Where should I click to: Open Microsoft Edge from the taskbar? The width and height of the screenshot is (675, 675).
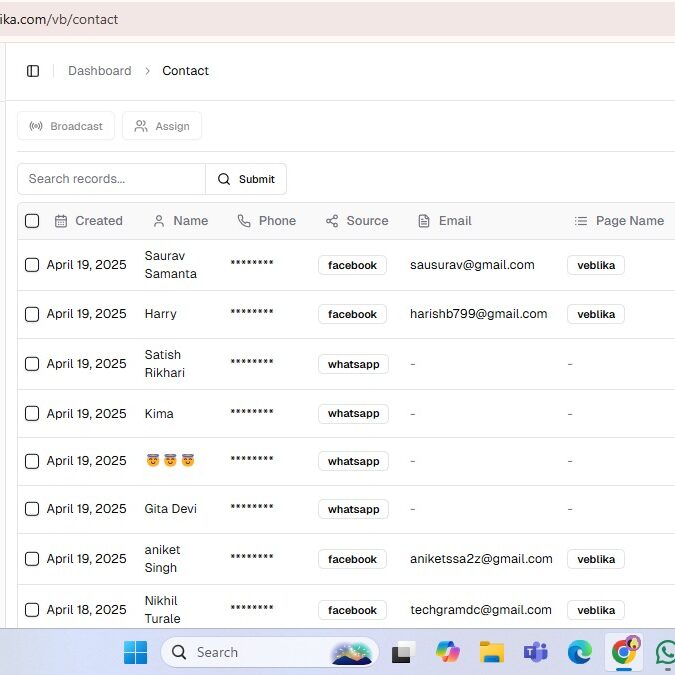(580, 652)
